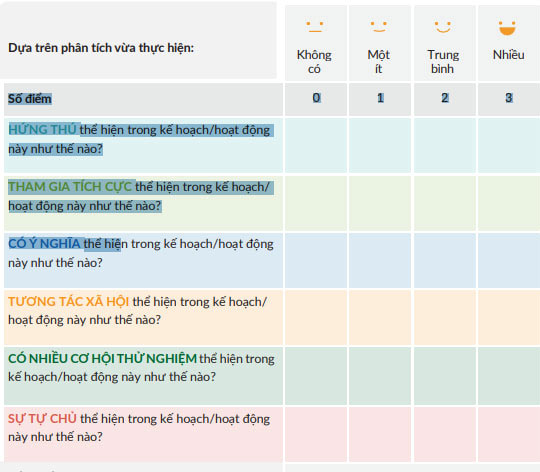
Task: Select the THAM GIA TÍCH CỰC cell under Nhiều
Action: 509,203
